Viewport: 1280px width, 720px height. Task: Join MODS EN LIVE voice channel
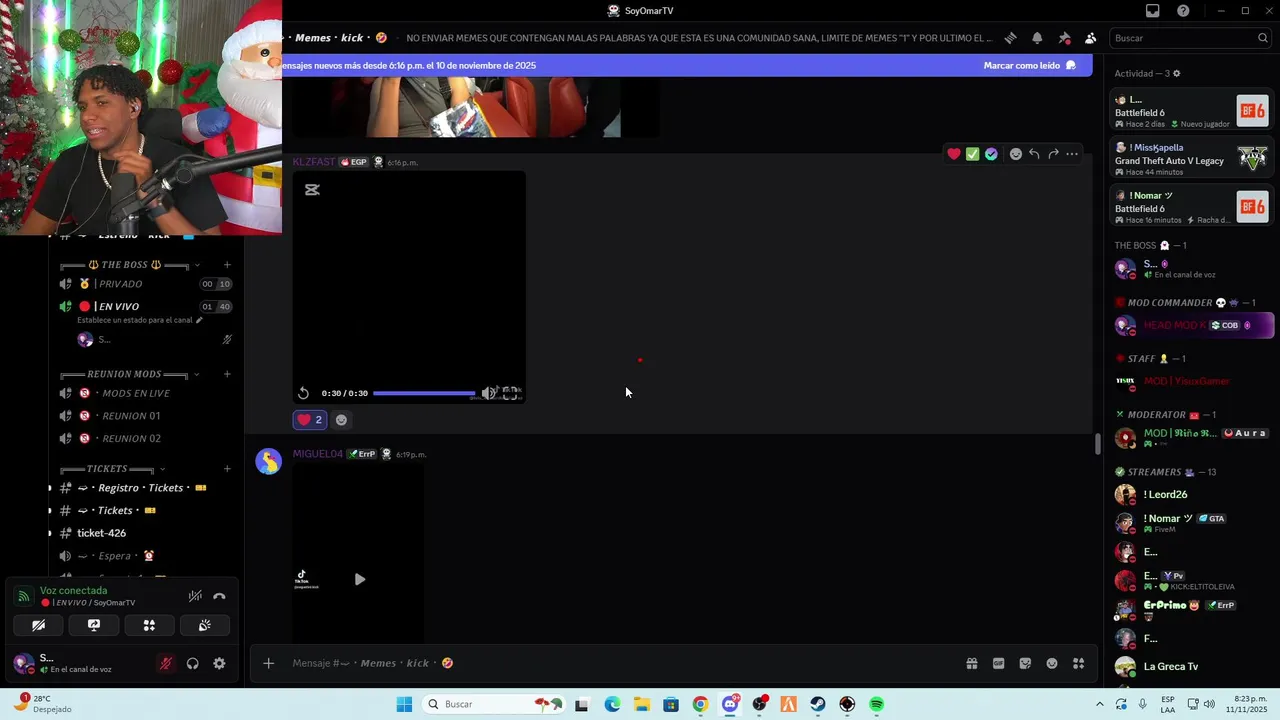145,393
